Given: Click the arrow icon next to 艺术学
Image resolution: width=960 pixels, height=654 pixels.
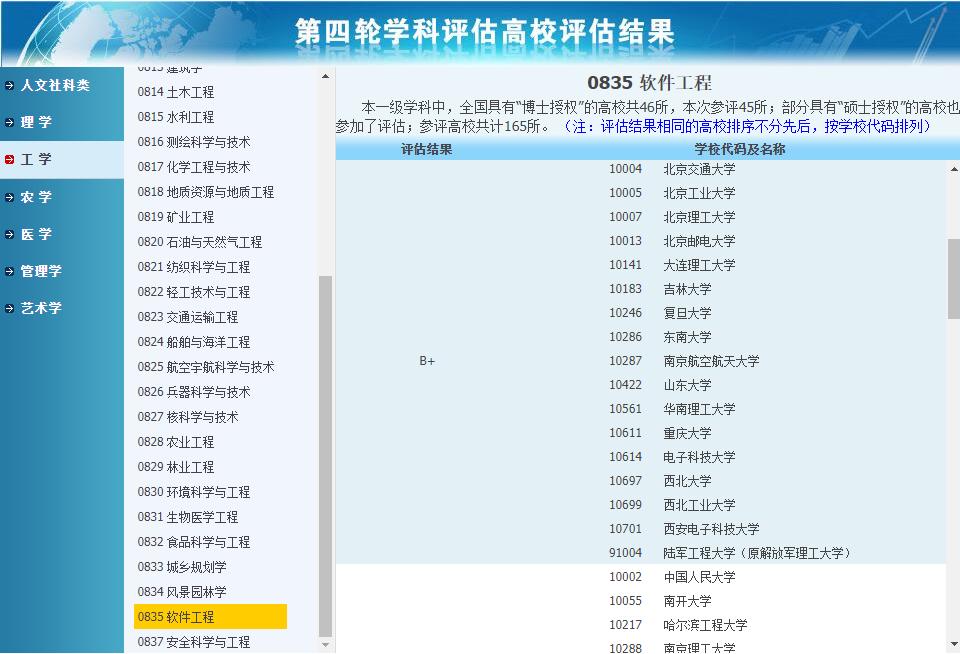Looking at the screenshot, I should pos(8,308).
